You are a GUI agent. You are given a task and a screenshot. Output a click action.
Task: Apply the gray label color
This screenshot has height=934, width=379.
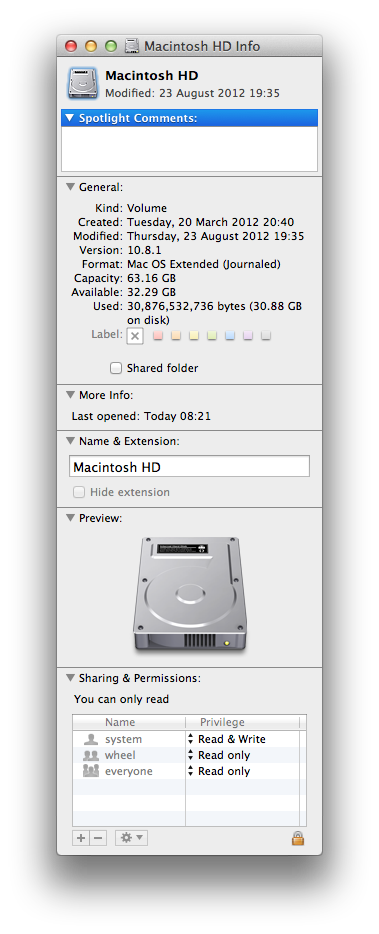(x=266, y=335)
